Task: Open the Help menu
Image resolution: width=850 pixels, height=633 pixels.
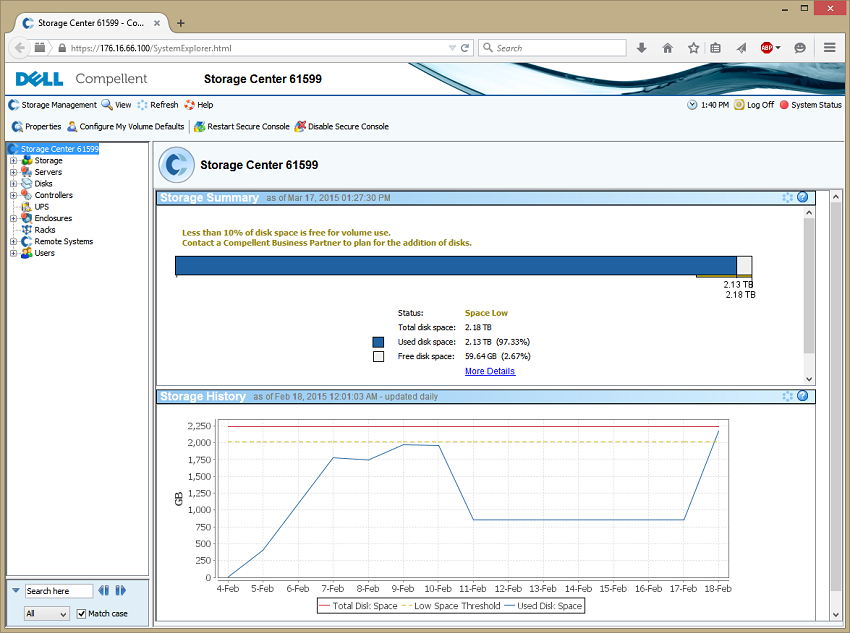Action: [x=199, y=105]
